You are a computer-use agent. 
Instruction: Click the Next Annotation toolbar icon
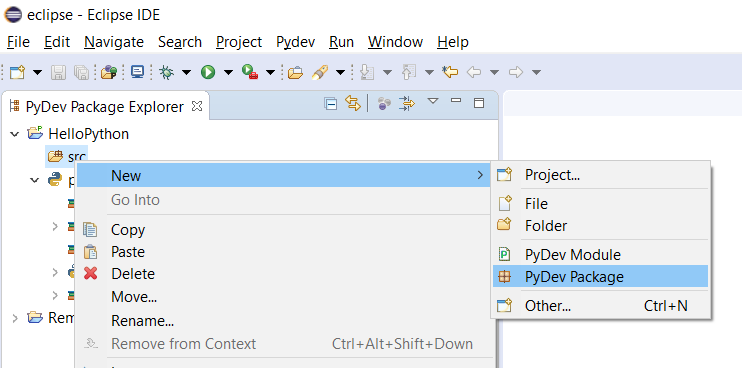click(367, 72)
